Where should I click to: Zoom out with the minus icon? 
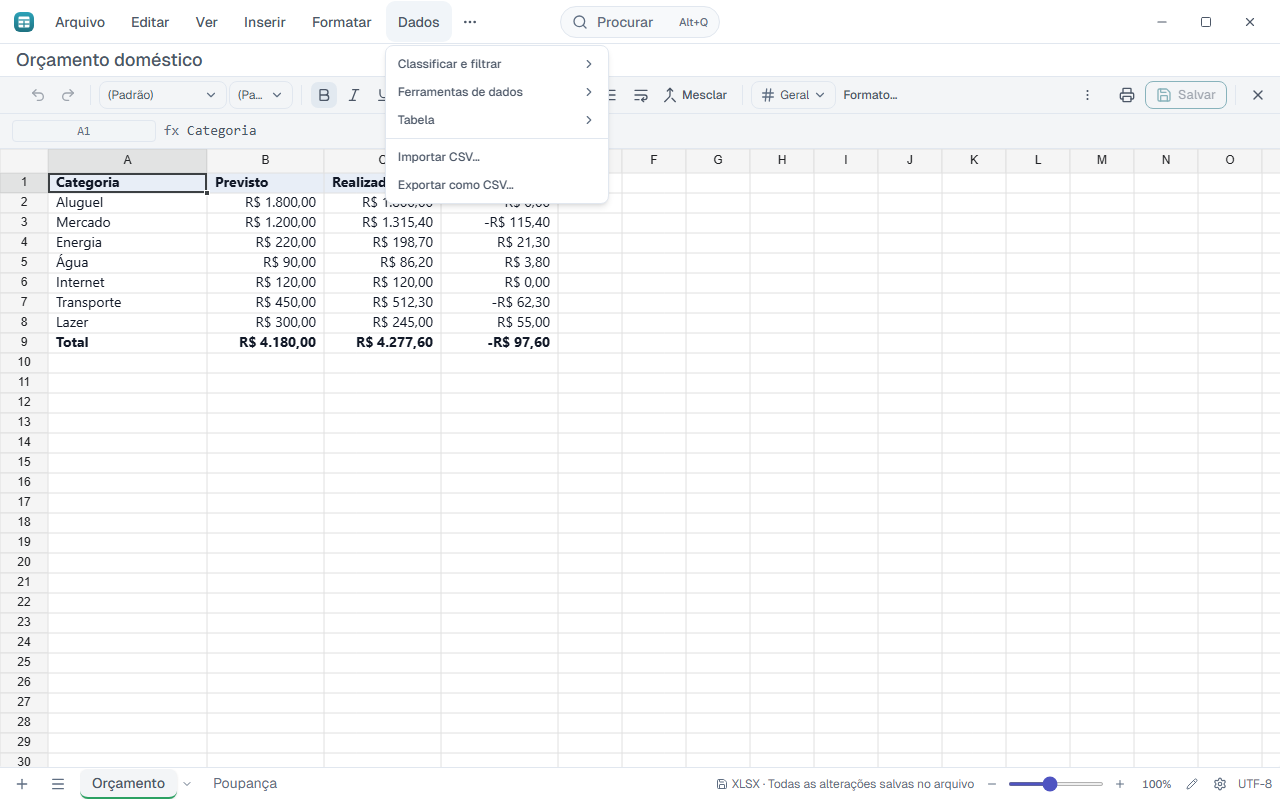(992, 784)
